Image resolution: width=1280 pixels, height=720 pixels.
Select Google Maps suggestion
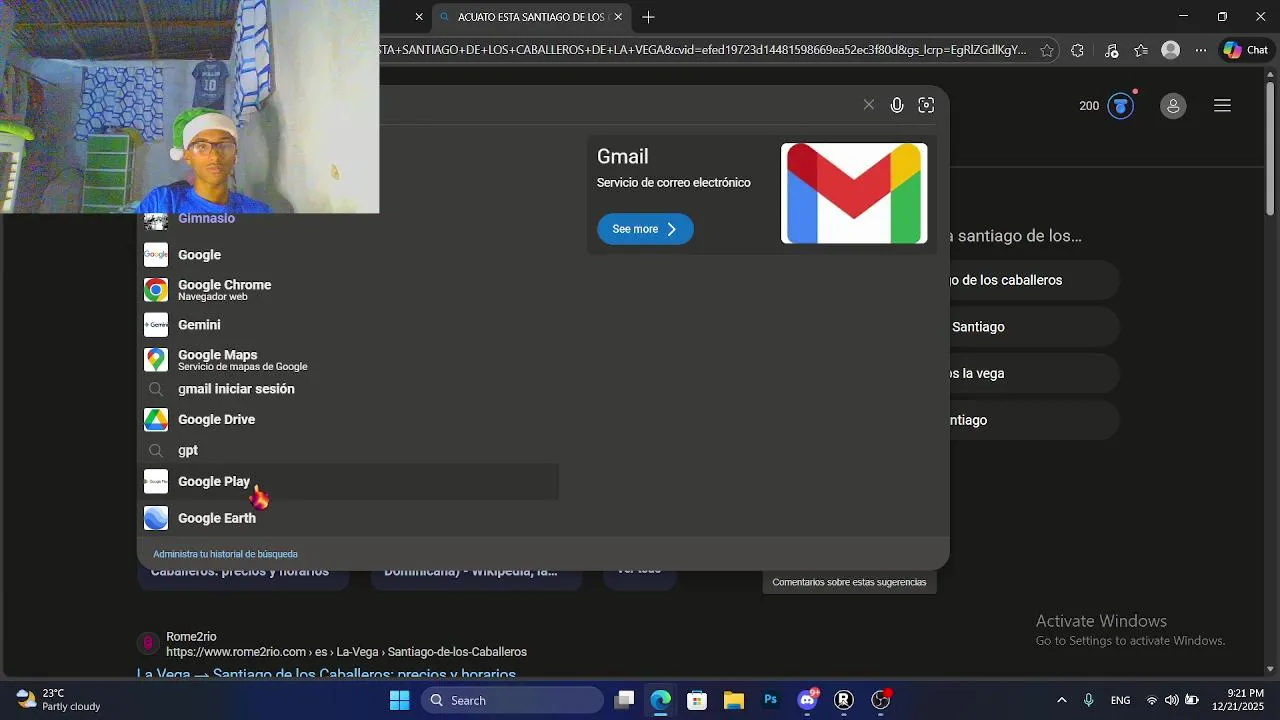point(348,360)
